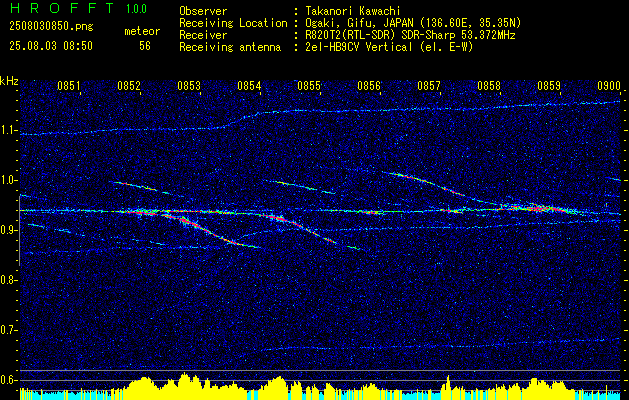Click the meteor count 56
The width and height of the screenshot is (629, 400).
click(x=145, y=46)
